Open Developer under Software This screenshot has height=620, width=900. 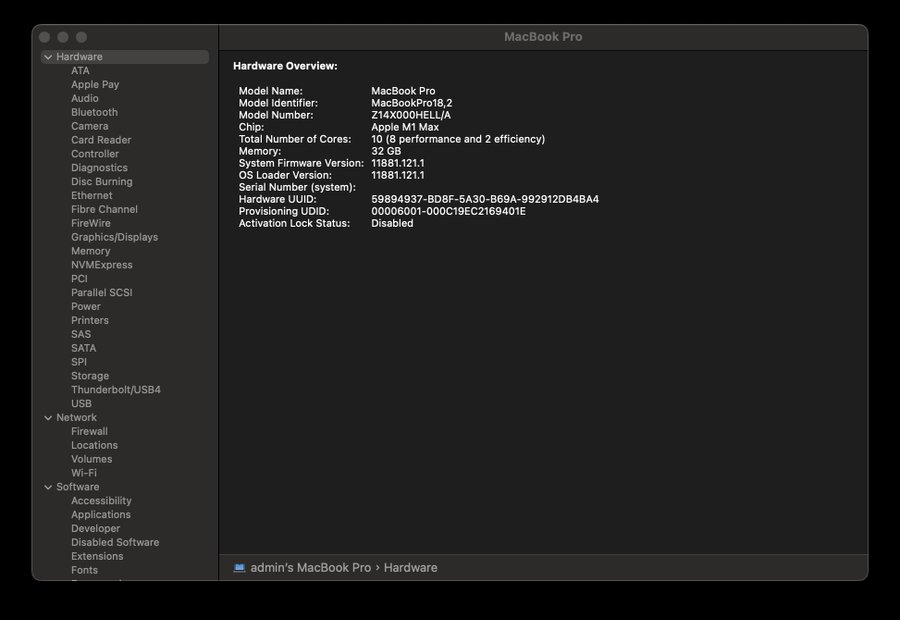[95, 529]
